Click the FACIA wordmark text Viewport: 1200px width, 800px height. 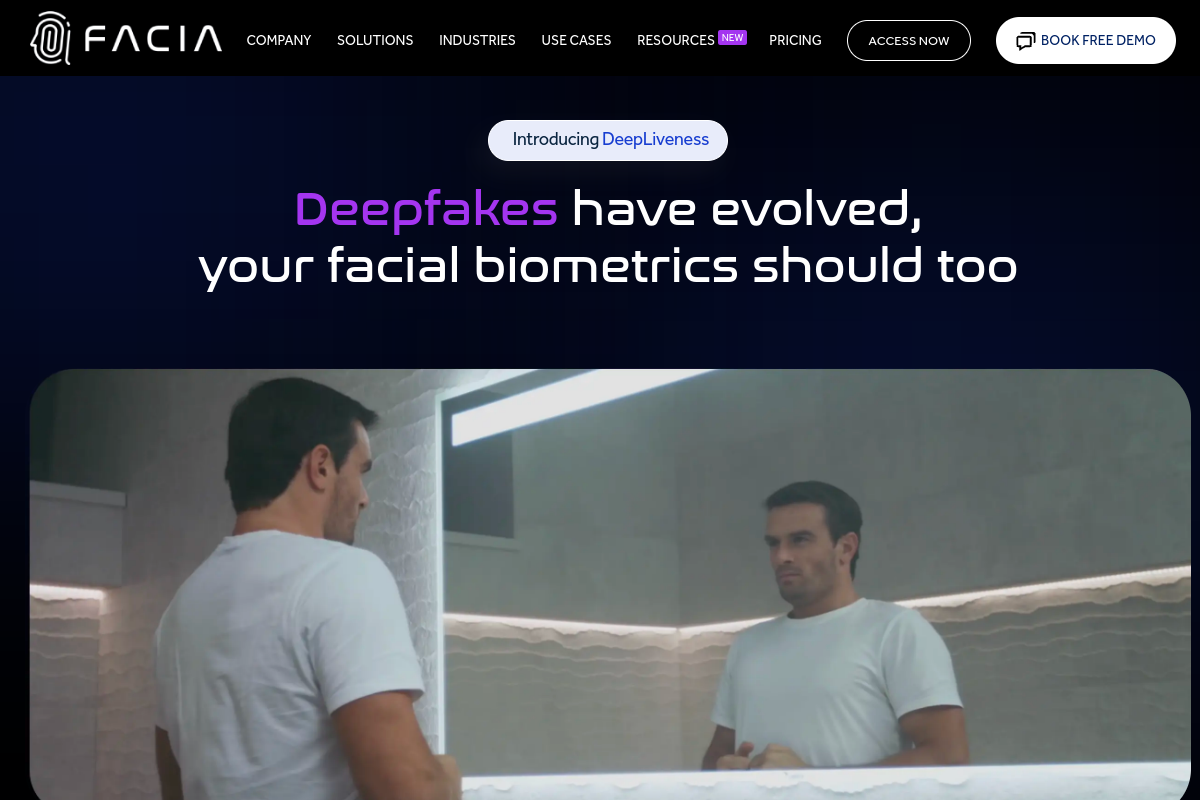coord(153,39)
